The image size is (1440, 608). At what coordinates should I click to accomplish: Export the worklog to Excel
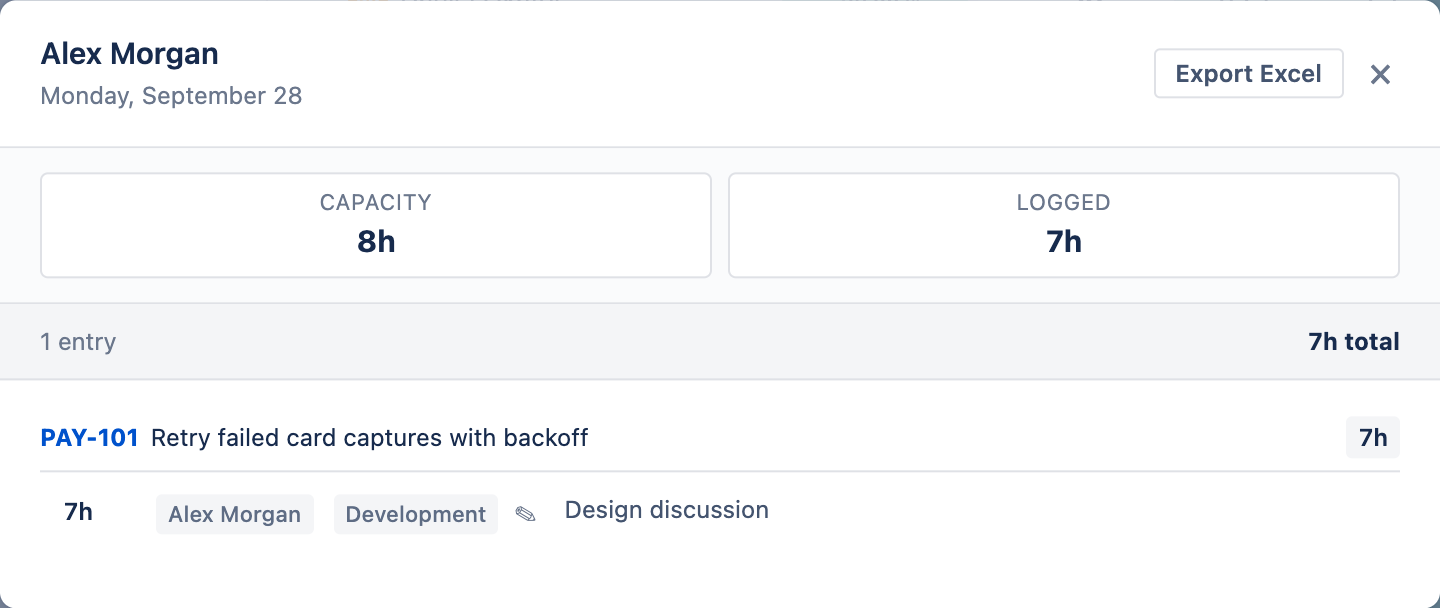(1248, 74)
